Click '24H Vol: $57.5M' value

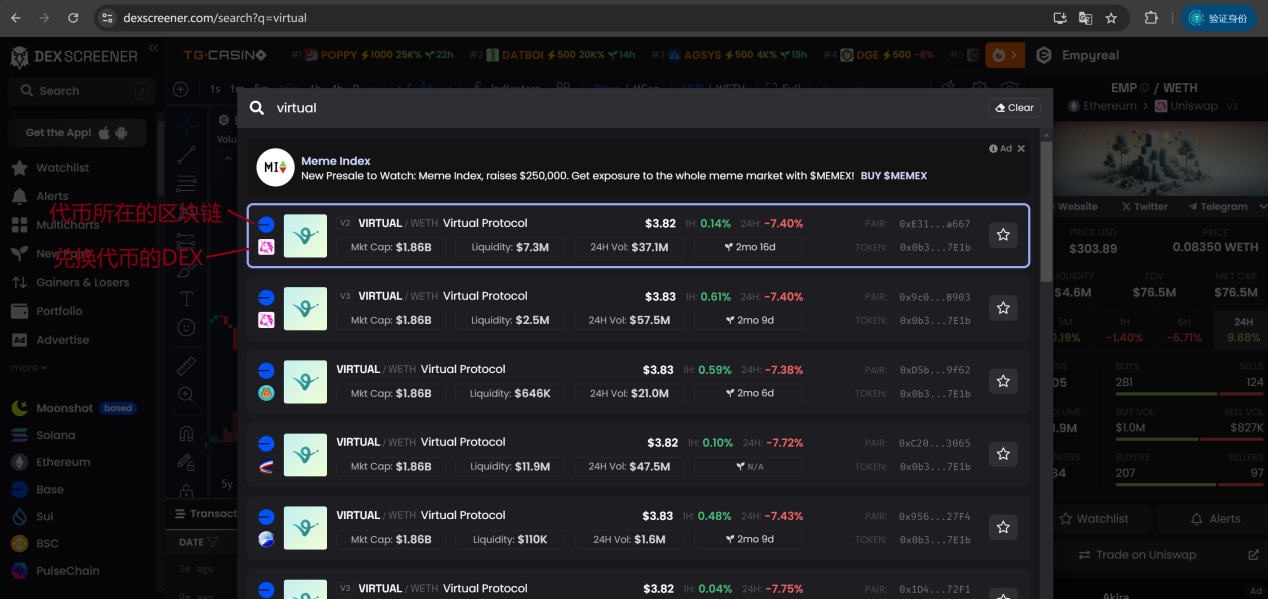pos(629,320)
